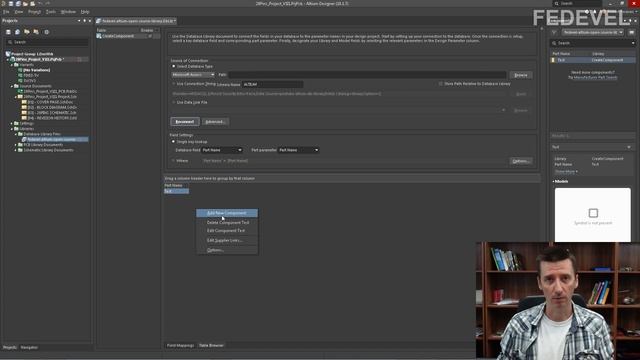Collapse Source Documents folder

pos(12,86)
